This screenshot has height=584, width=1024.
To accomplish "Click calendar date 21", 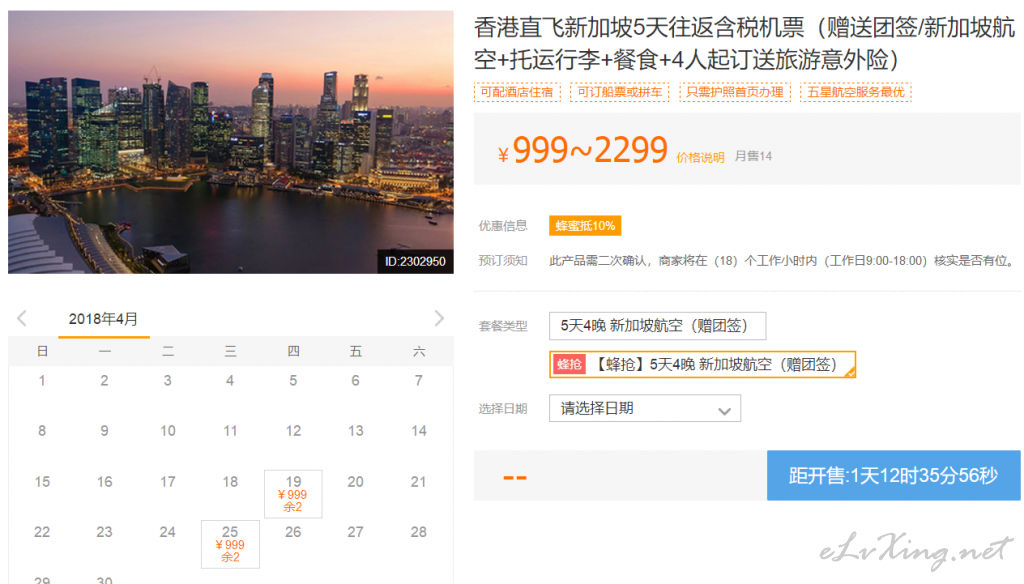I will tap(419, 482).
